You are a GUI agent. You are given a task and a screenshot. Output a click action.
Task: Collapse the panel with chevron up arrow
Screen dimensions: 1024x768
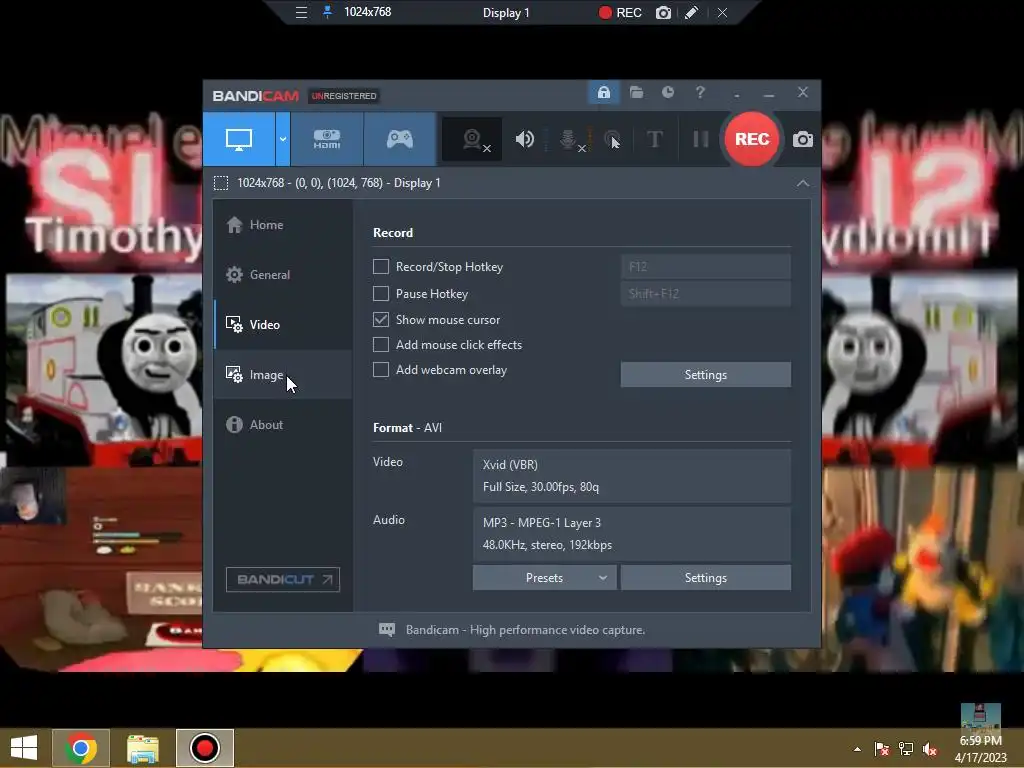803,184
